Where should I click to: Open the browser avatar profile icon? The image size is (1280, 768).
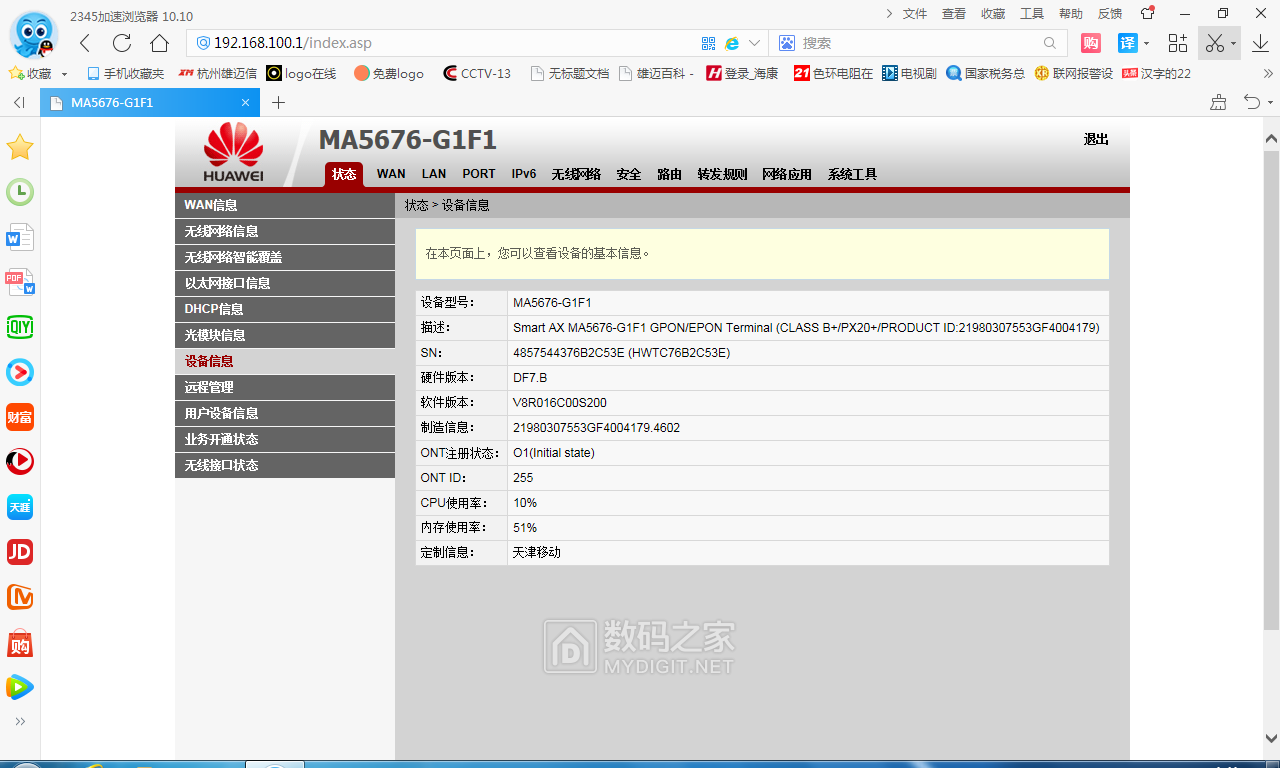pyautogui.click(x=33, y=37)
